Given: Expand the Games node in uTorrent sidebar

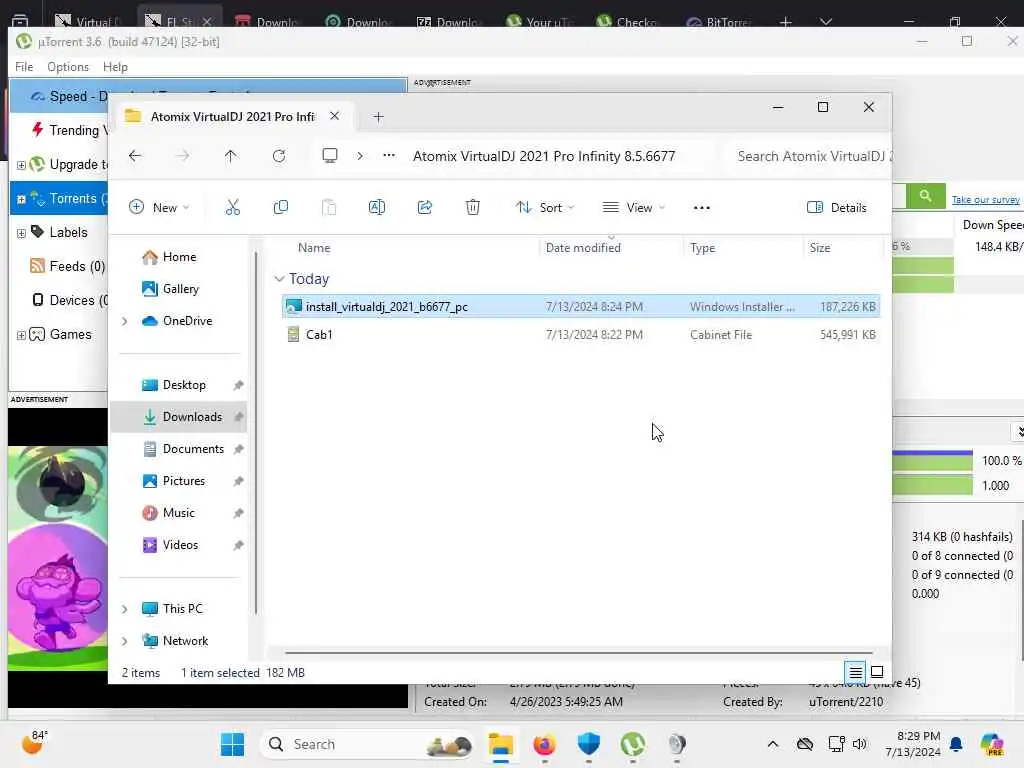Looking at the screenshot, I should pyautogui.click(x=21, y=335).
